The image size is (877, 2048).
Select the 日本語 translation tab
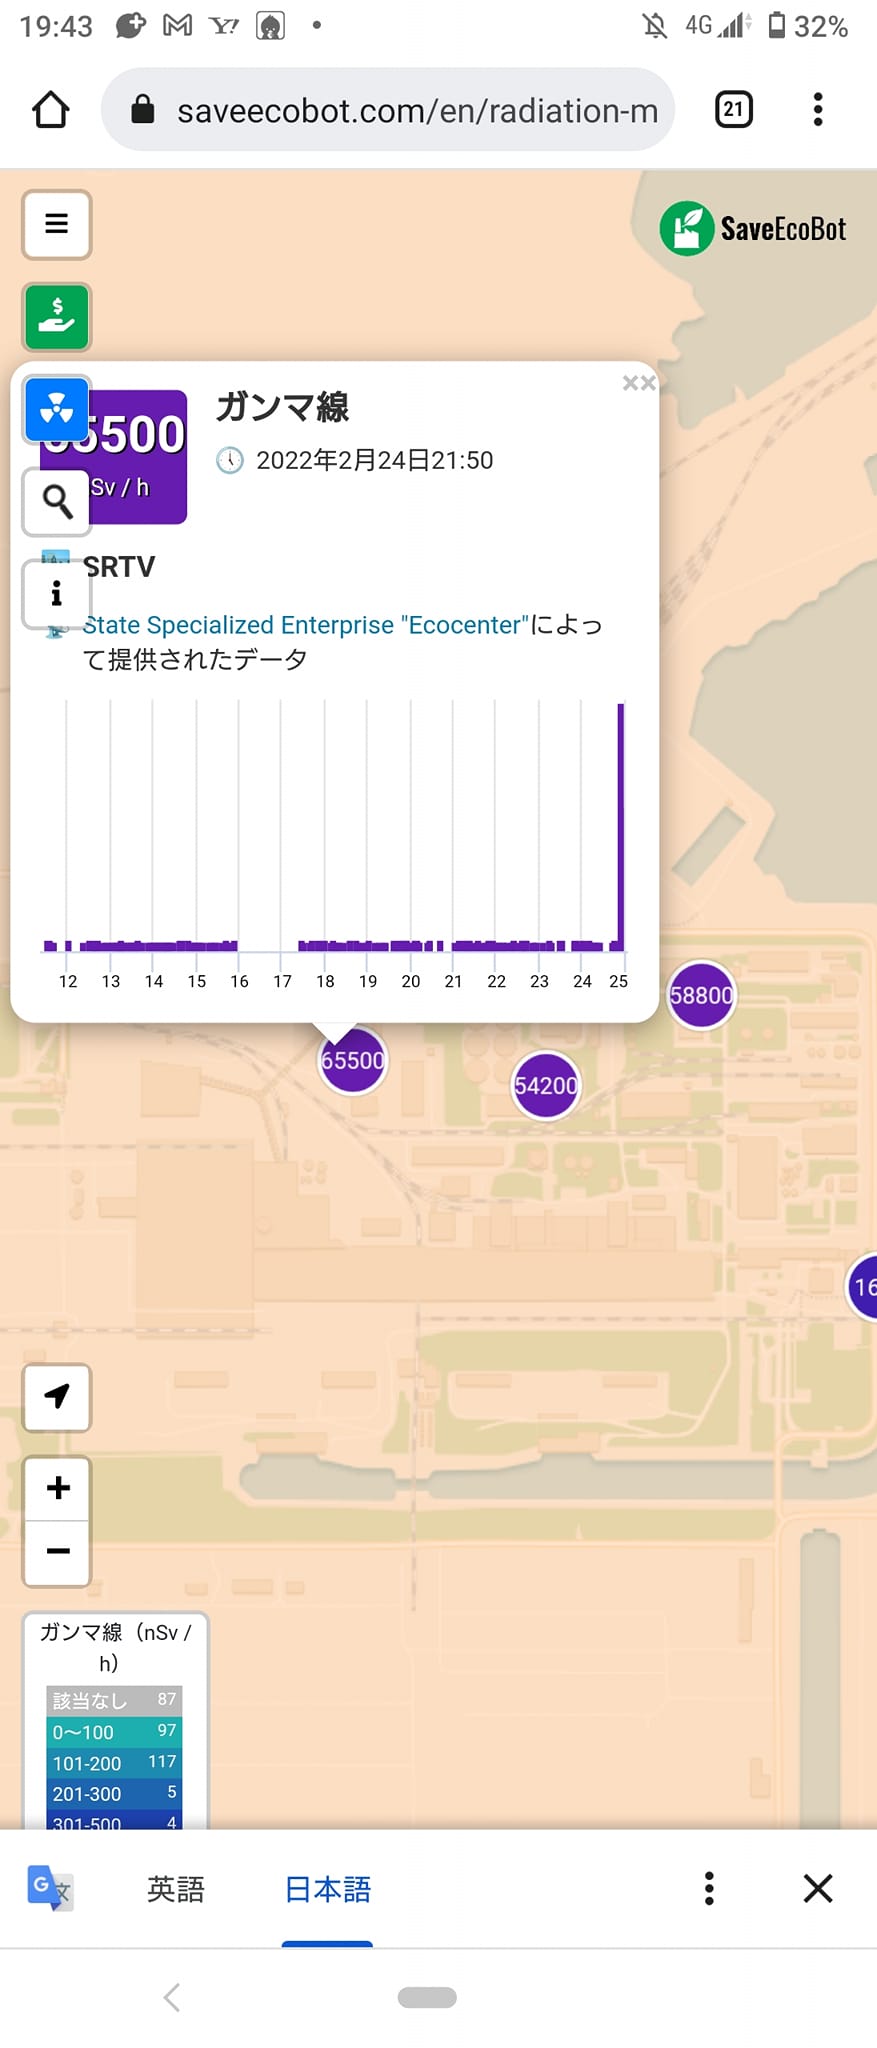[x=328, y=1889]
